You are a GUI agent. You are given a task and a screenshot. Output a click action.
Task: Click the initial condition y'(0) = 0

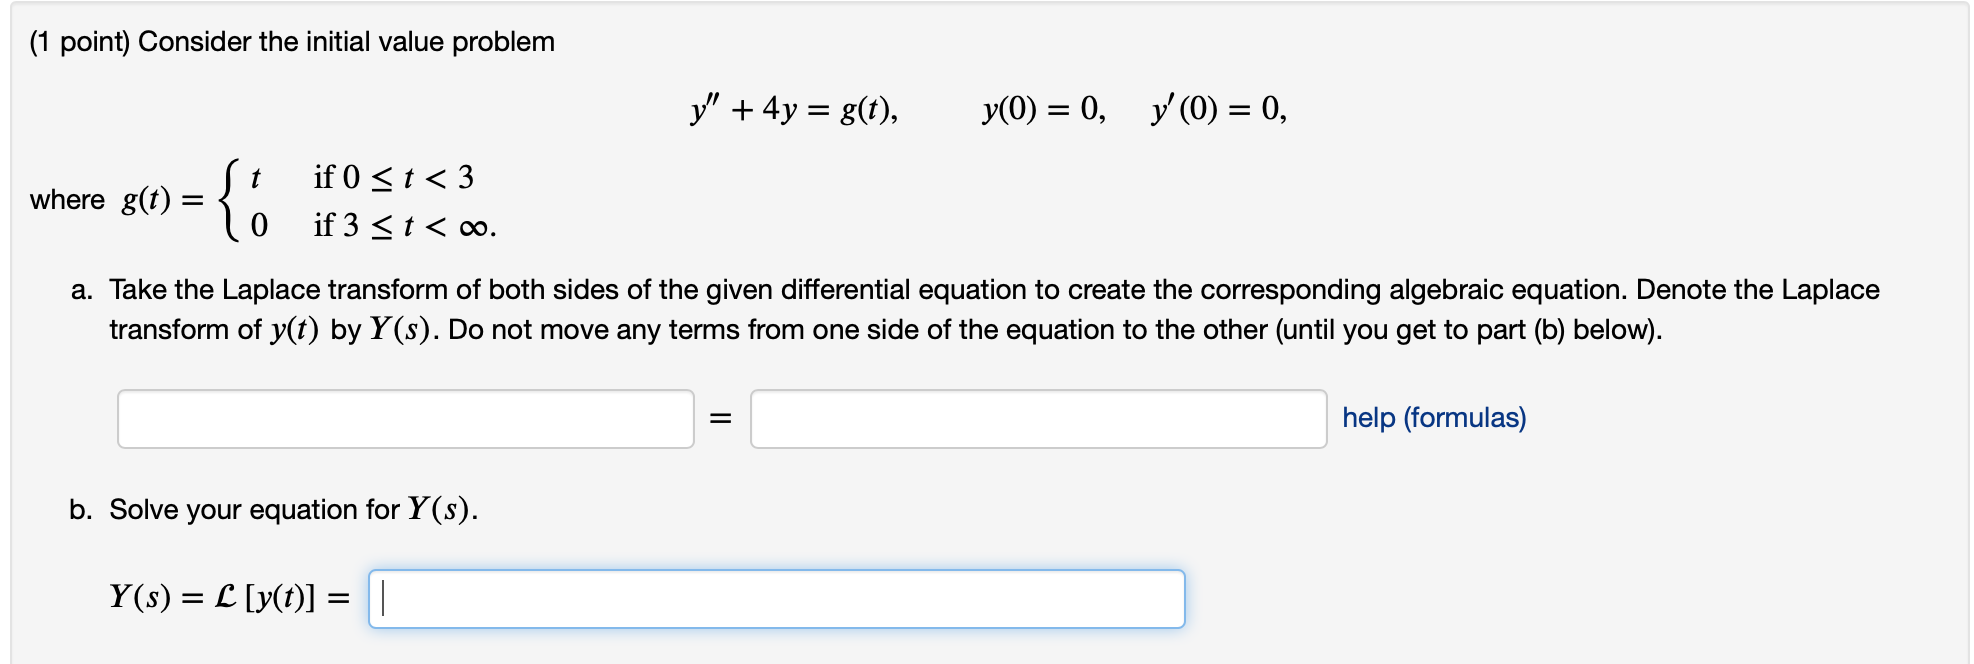click(1216, 108)
